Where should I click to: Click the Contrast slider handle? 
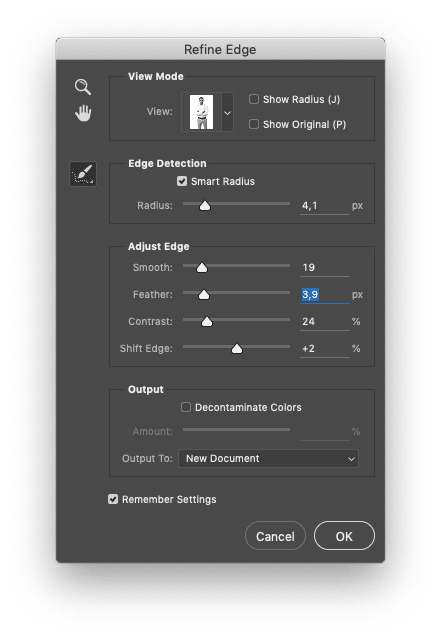point(207,322)
